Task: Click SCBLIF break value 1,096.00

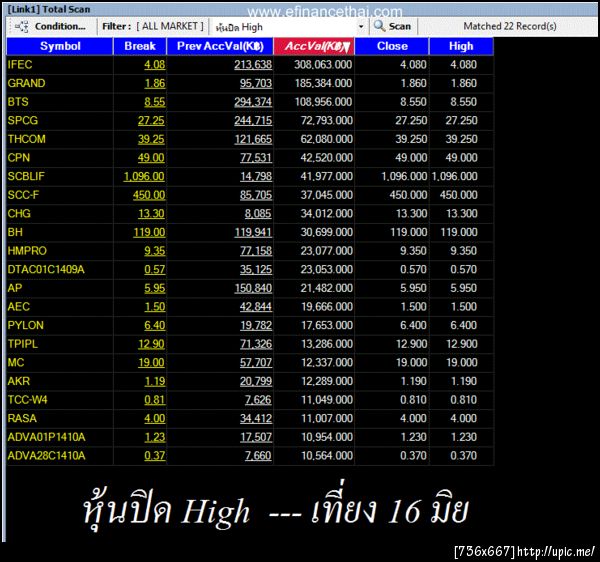Action: pos(144,176)
